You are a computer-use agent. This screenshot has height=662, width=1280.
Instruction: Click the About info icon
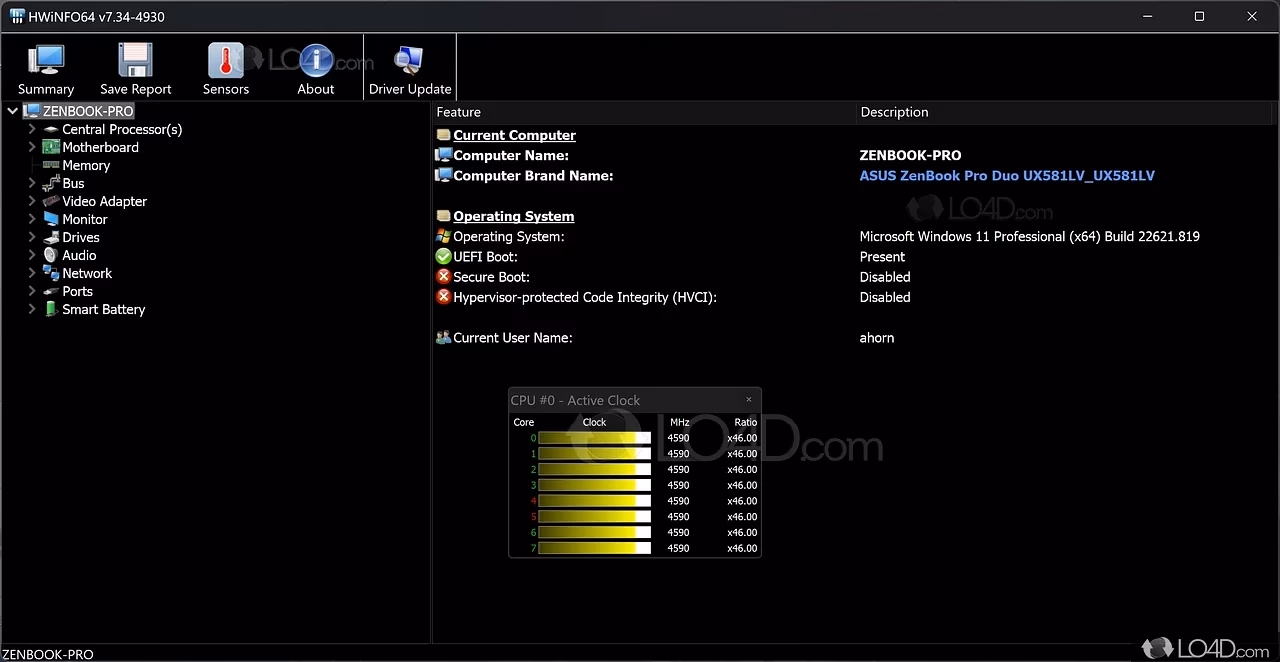point(316,62)
